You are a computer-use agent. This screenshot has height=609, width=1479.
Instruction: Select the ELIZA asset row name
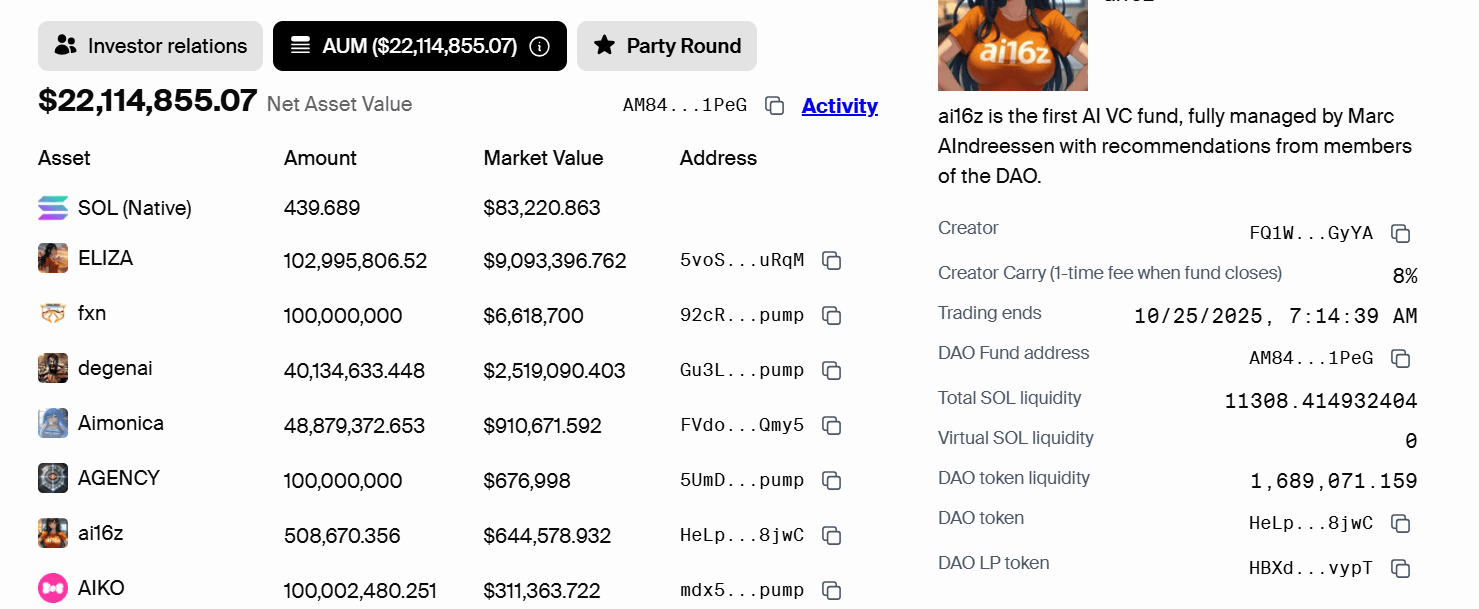coord(105,258)
